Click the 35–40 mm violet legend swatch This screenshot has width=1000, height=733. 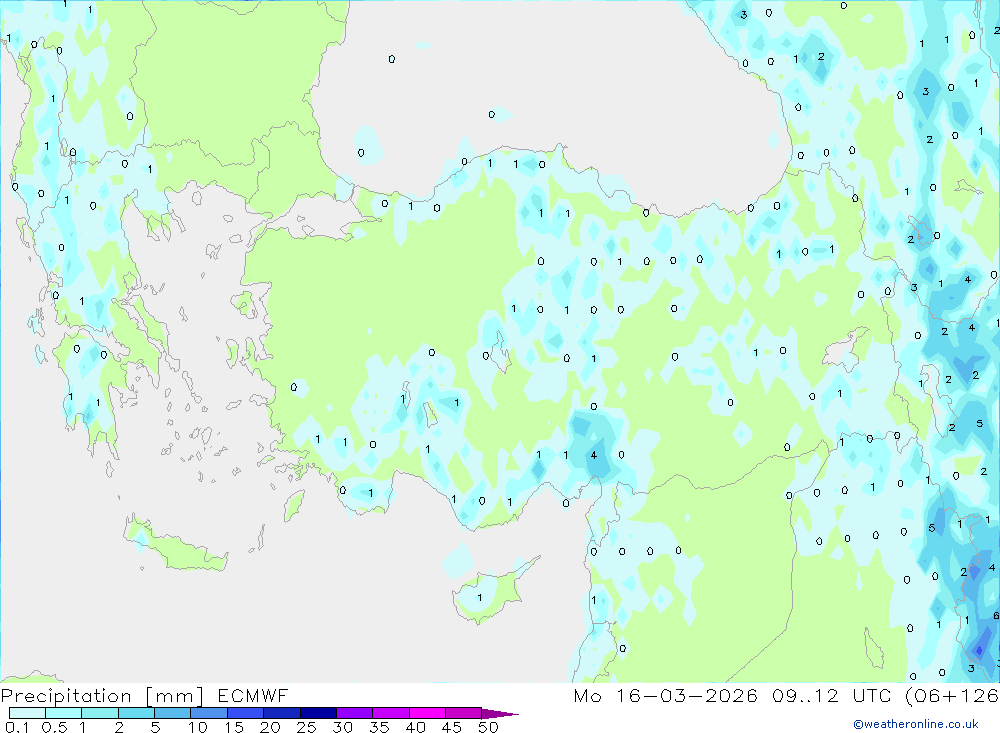click(391, 713)
